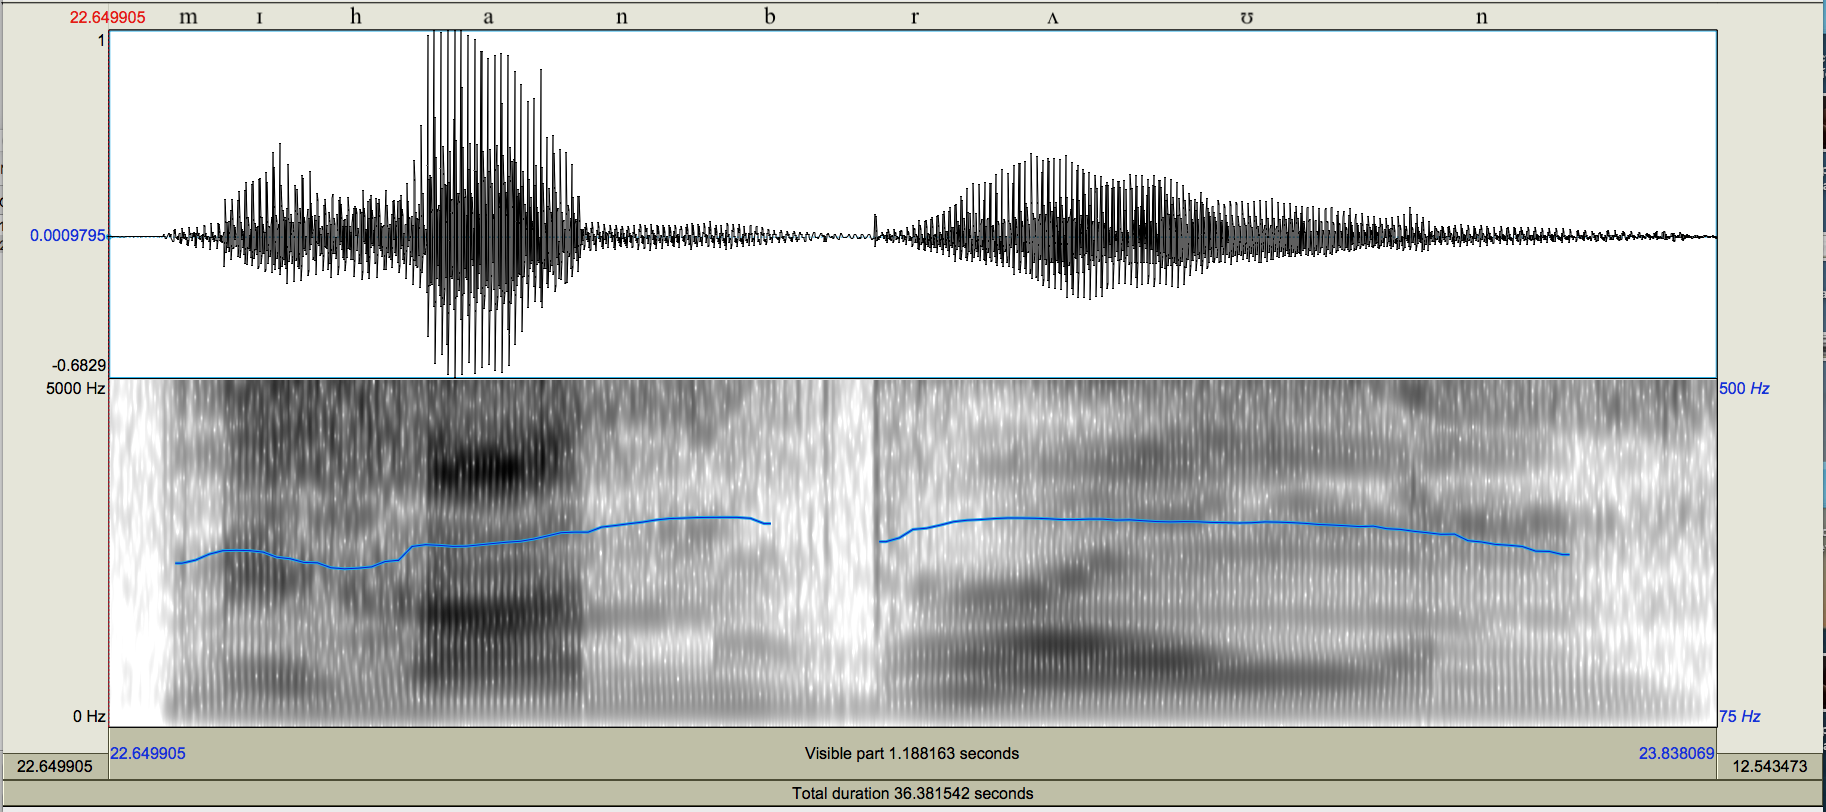Click the 5000 Hz spectrogram frequency label
The height and width of the screenshot is (812, 1826).
click(75, 388)
